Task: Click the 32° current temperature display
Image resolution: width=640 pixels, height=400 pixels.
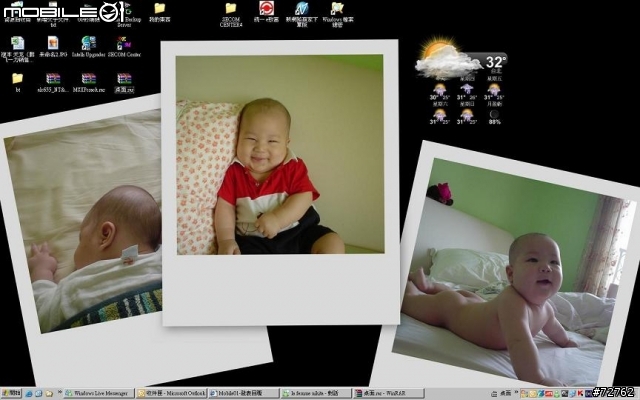Action: [x=496, y=62]
